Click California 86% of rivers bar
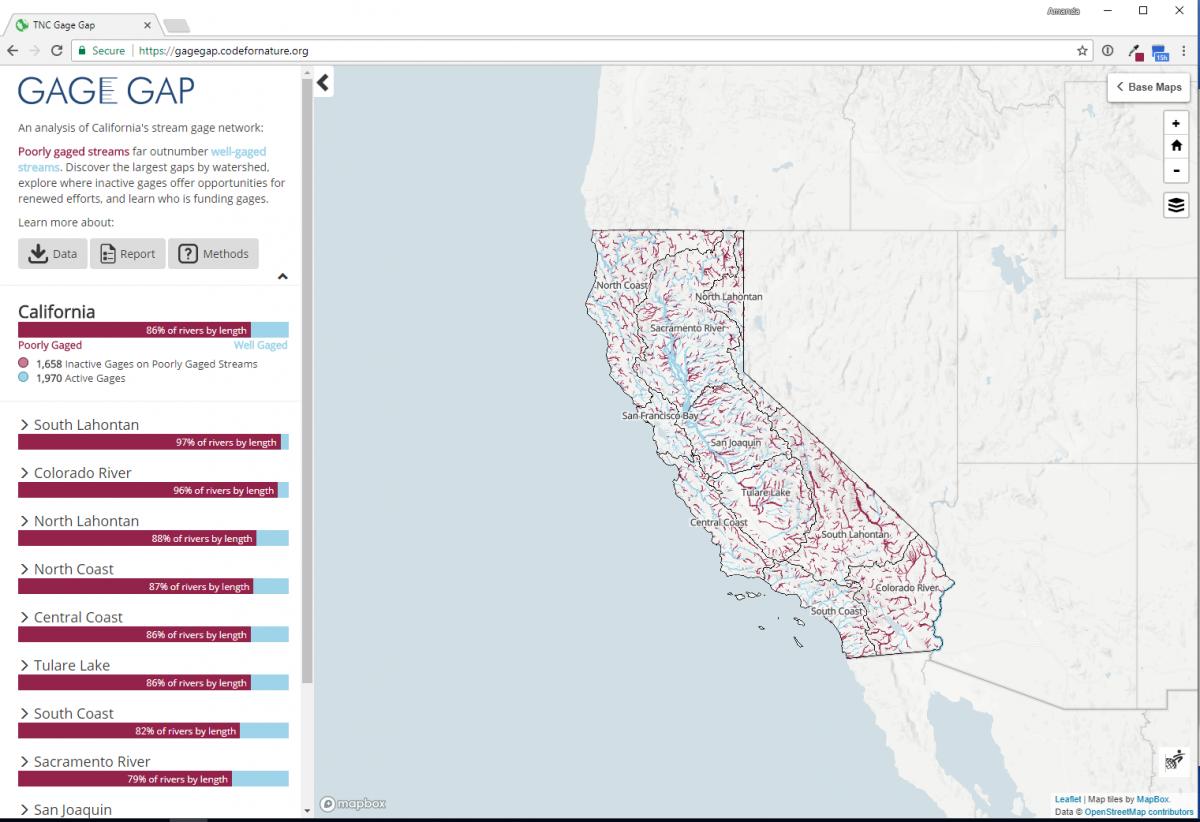 pyautogui.click(x=153, y=330)
